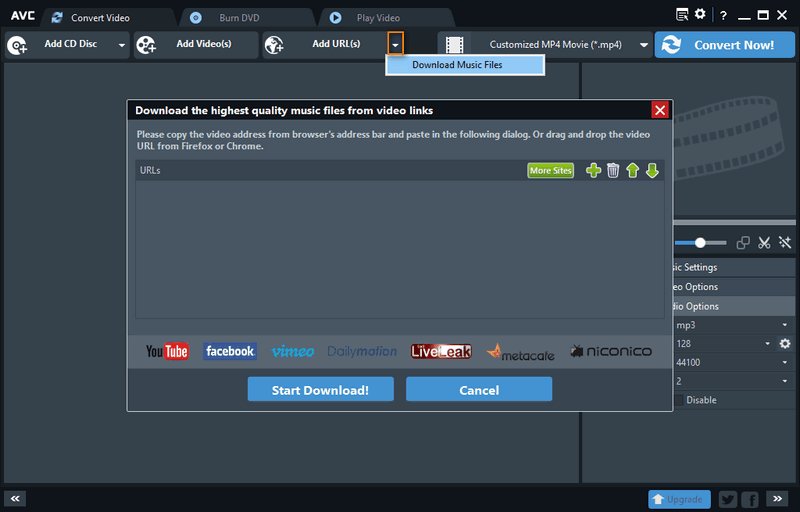Open the scissors cut tool
Screen dimensions: 800x512
click(x=764, y=243)
